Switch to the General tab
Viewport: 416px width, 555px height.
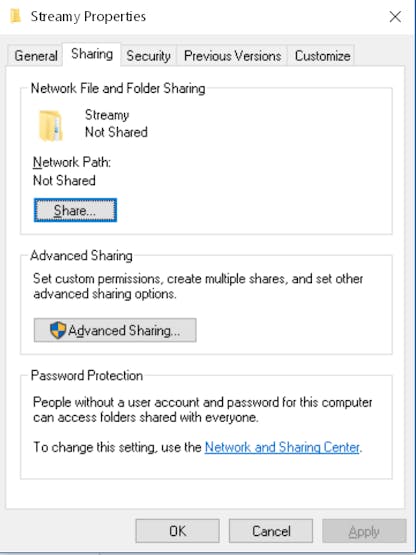point(35,56)
